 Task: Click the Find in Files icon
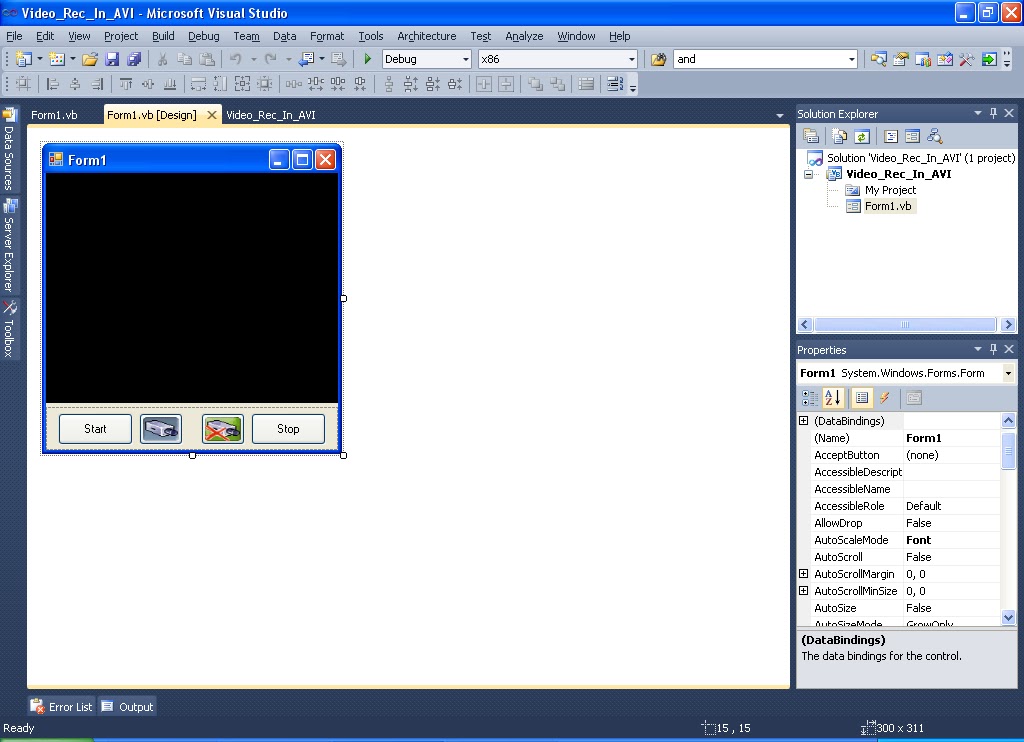click(x=658, y=59)
